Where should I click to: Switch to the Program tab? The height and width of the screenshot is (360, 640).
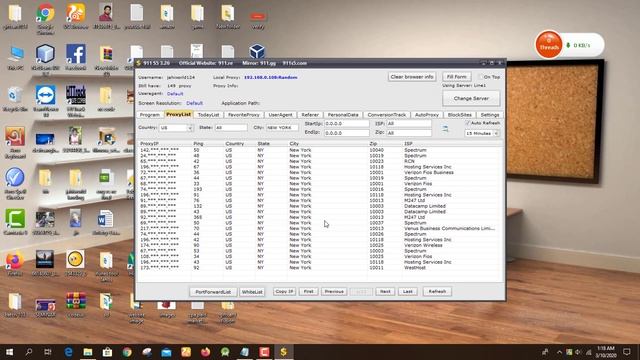[149, 115]
